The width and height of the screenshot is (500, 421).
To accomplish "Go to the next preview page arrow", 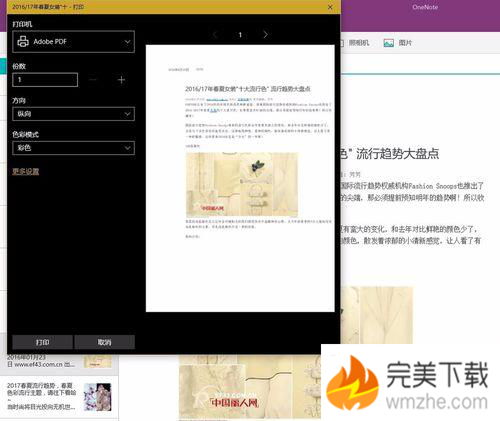I will pyautogui.click(x=265, y=34).
